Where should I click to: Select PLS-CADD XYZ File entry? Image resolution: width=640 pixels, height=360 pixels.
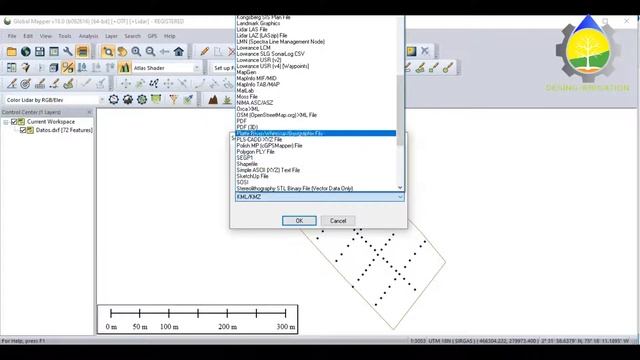(x=316, y=140)
